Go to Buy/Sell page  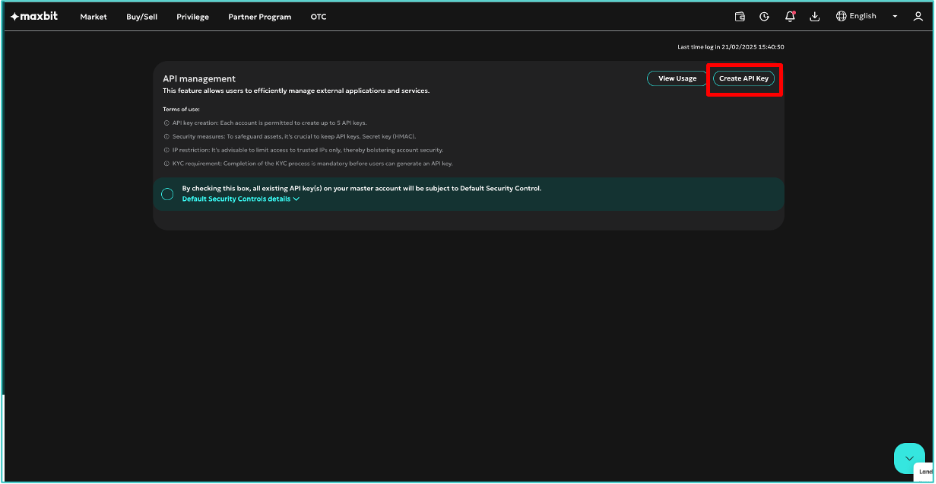pyautogui.click(x=142, y=17)
